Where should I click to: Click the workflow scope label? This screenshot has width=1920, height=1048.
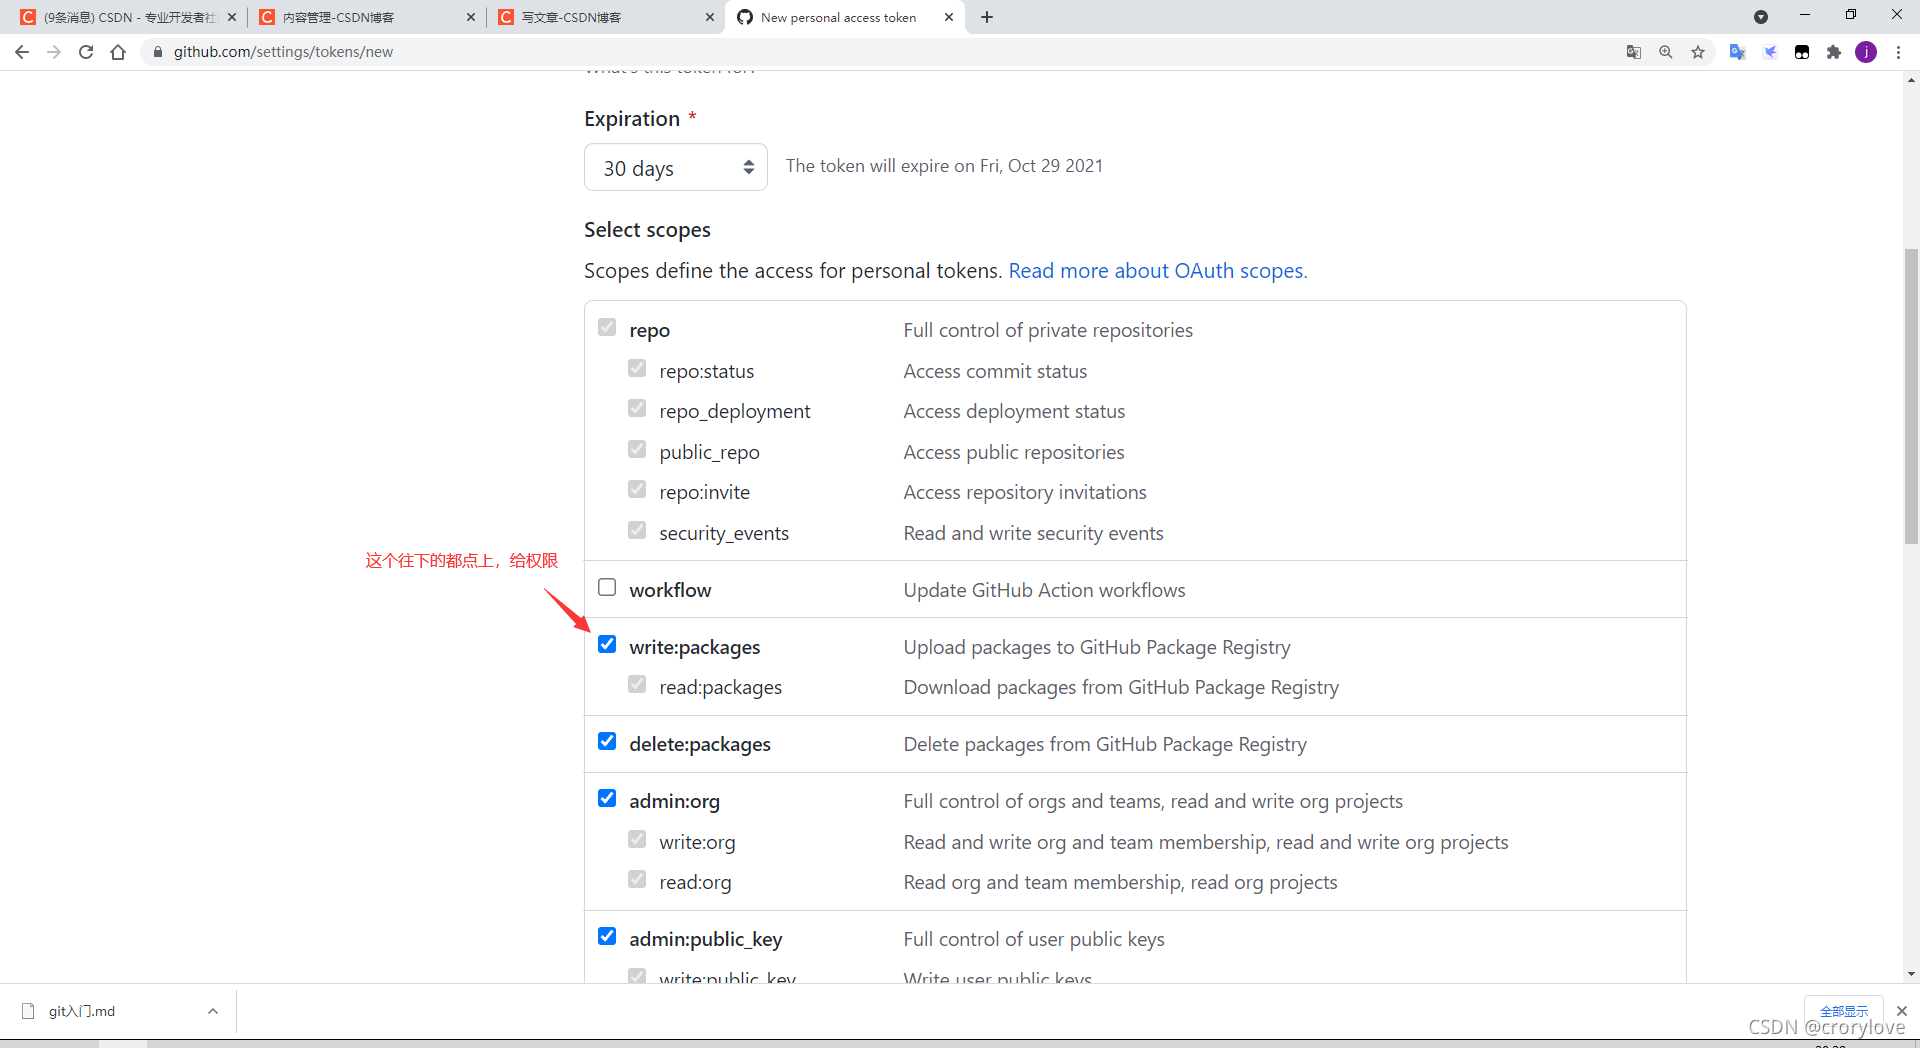(x=670, y=590)
